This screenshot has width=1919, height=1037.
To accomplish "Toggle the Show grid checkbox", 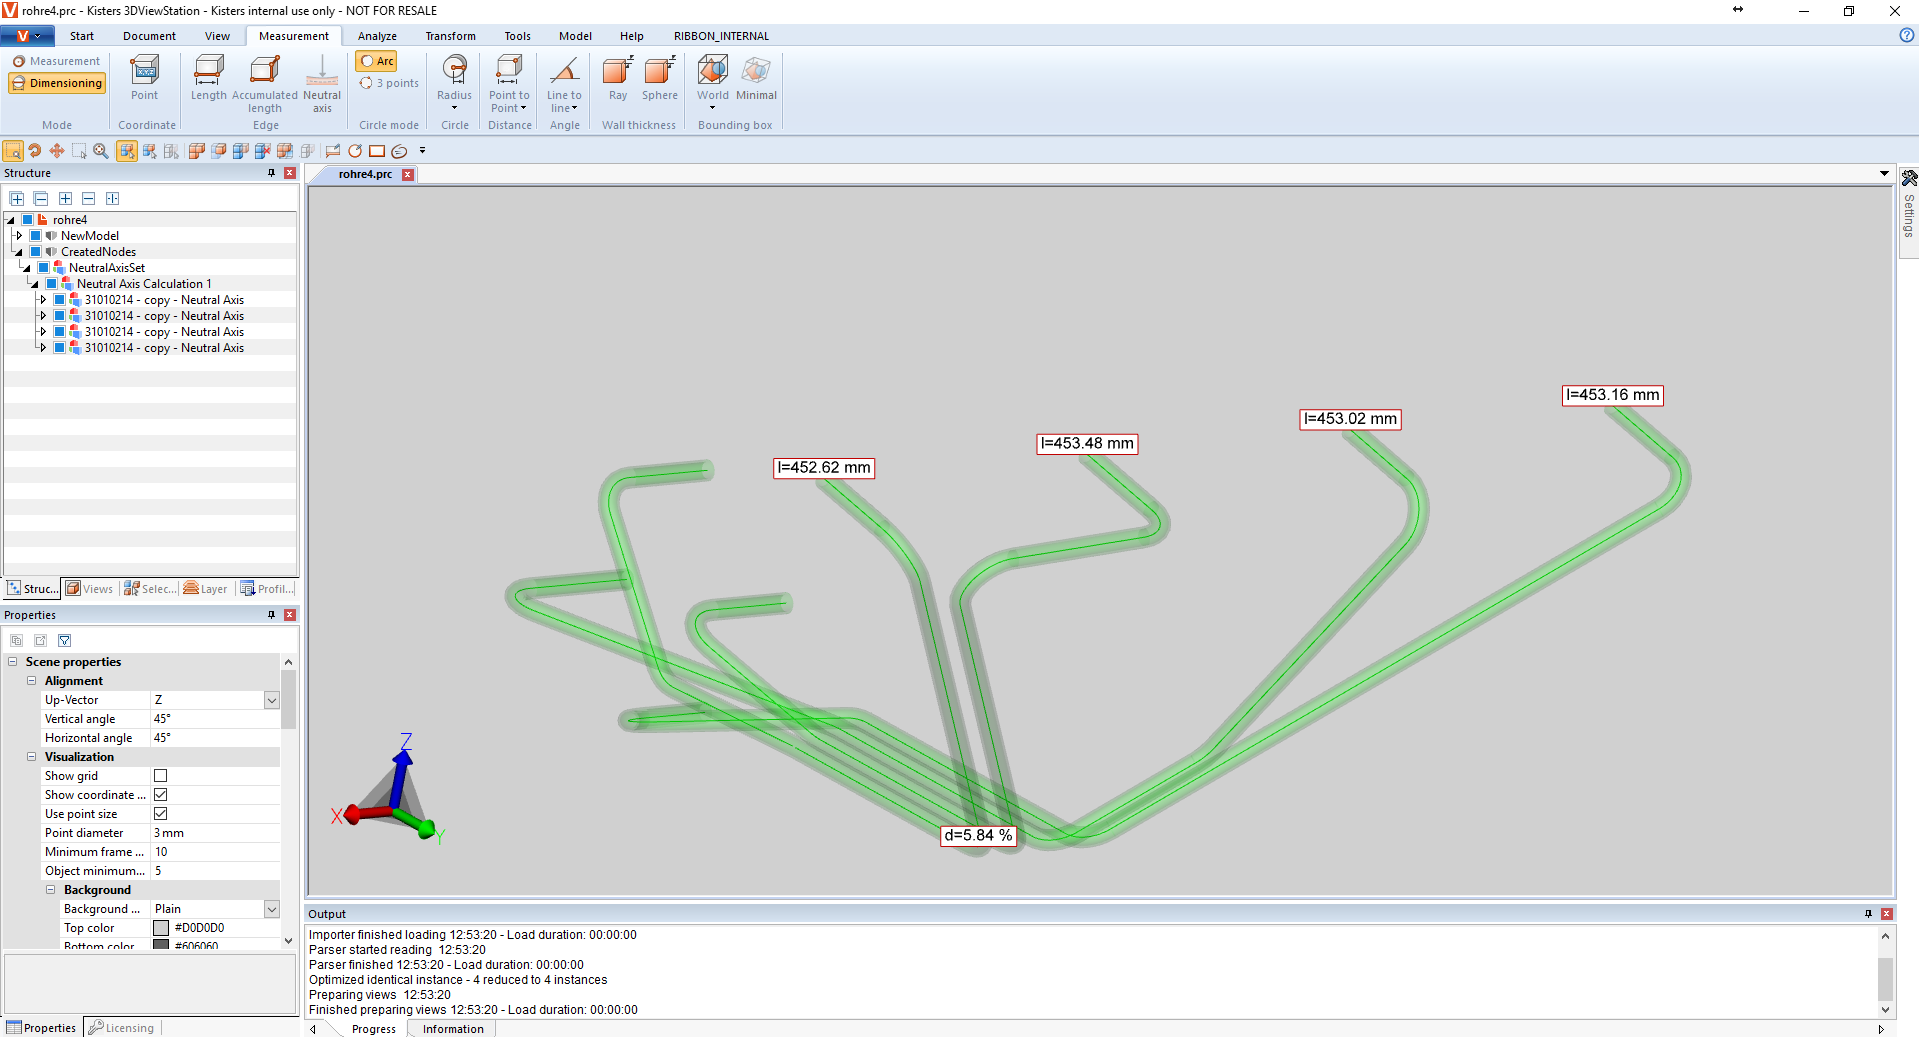I will click(x=160, y=776).
